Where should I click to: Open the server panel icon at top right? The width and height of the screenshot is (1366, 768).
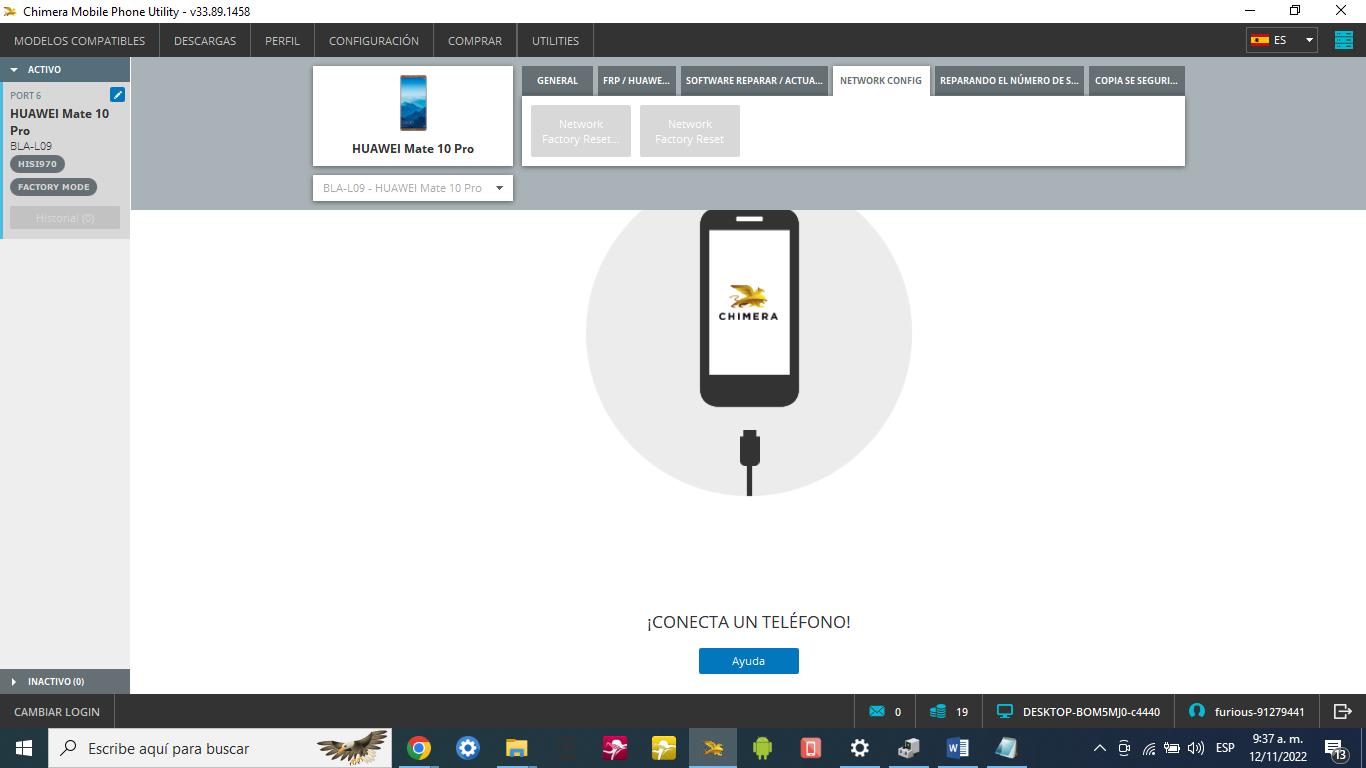pyautogui.click(x=1342, y=40)
